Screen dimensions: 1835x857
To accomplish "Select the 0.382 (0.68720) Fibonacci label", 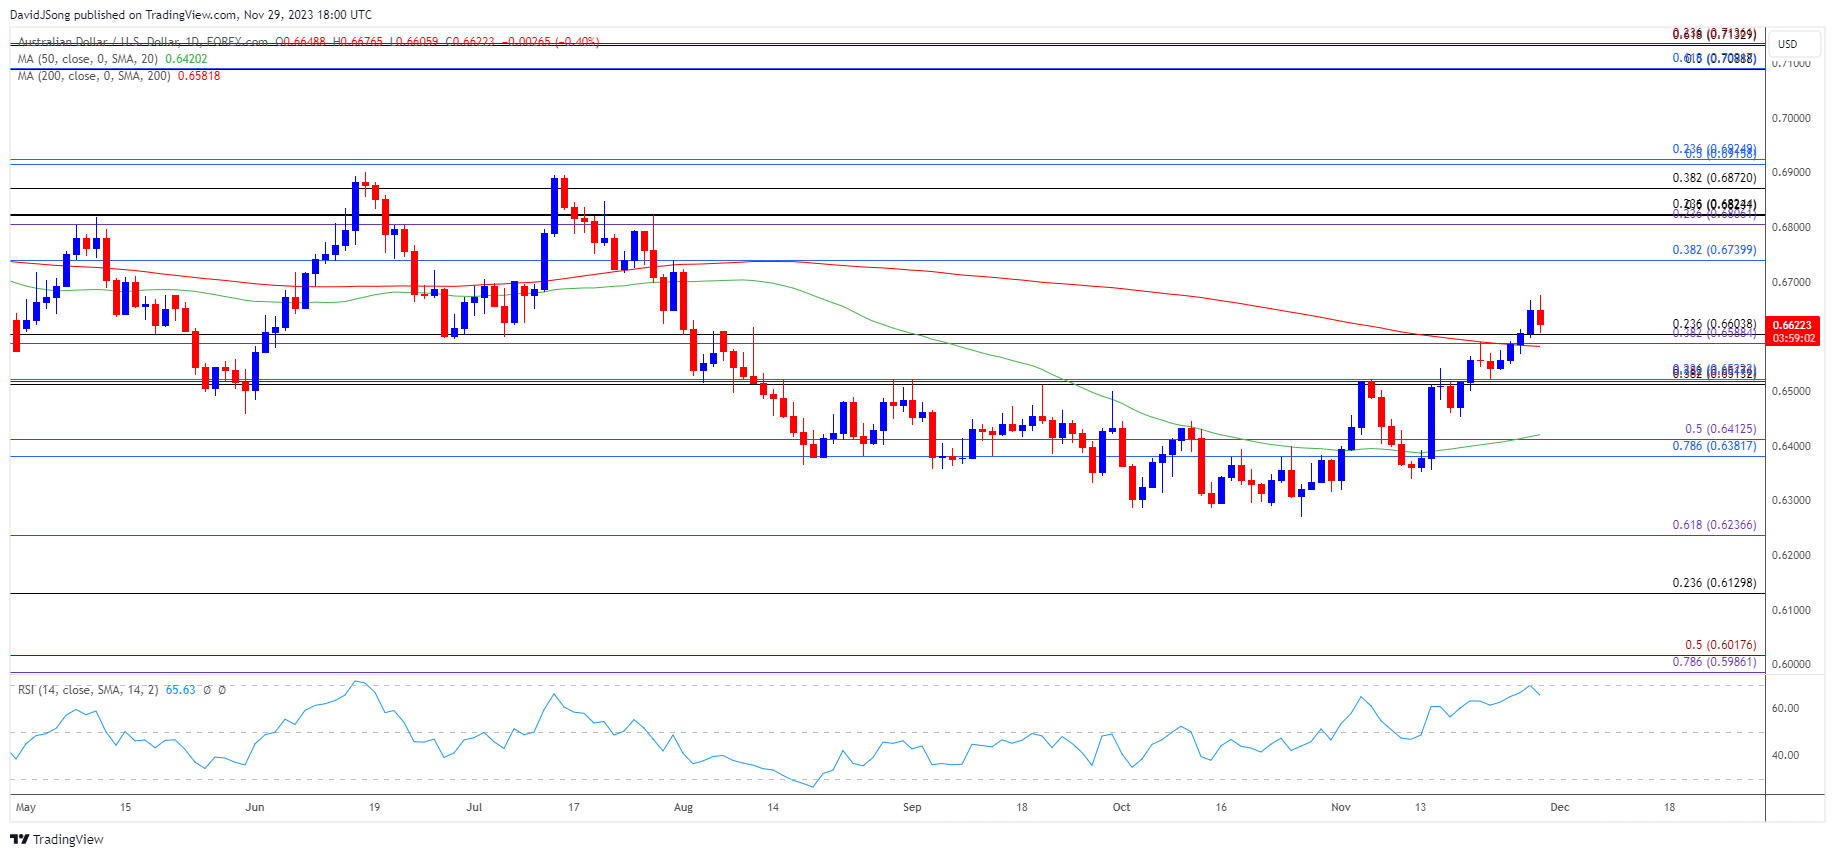I will [1714, 178].
